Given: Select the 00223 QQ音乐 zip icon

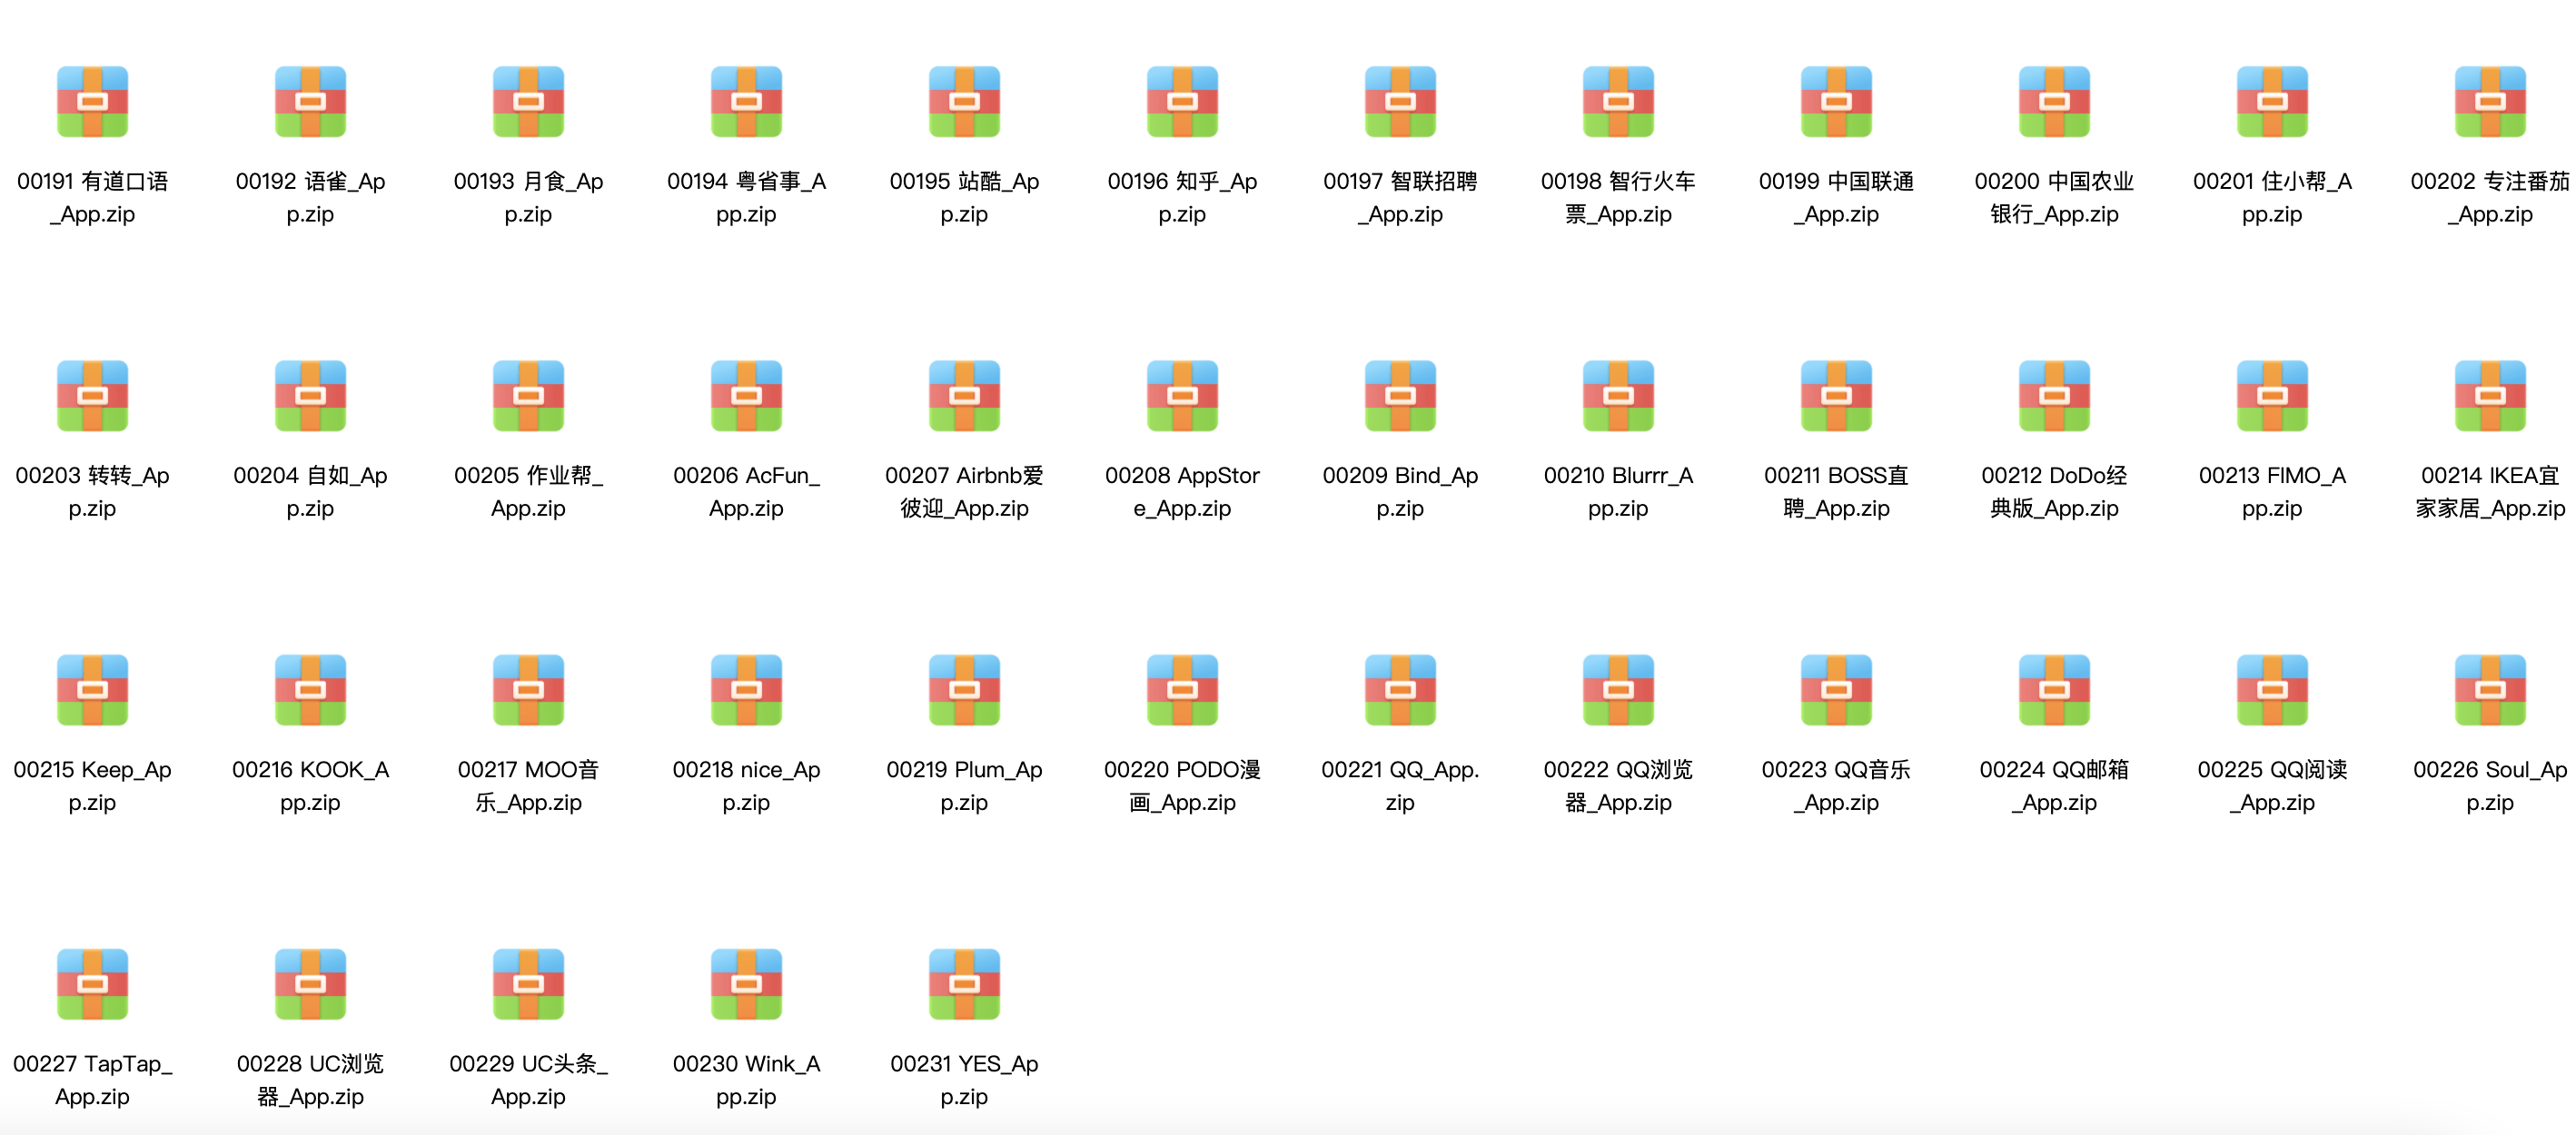Looking at the screenshot, I should point(1836,690).
